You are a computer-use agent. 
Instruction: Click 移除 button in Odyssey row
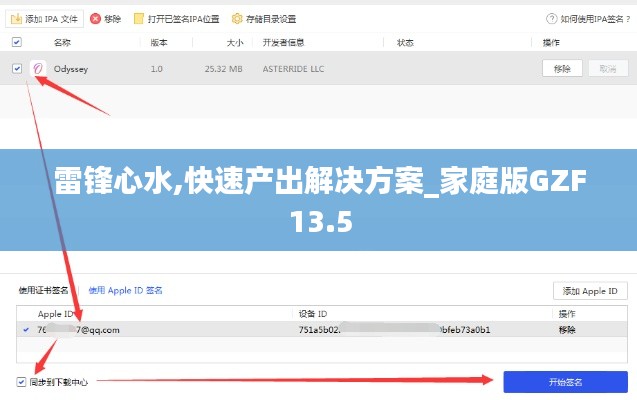coord(562,68)
